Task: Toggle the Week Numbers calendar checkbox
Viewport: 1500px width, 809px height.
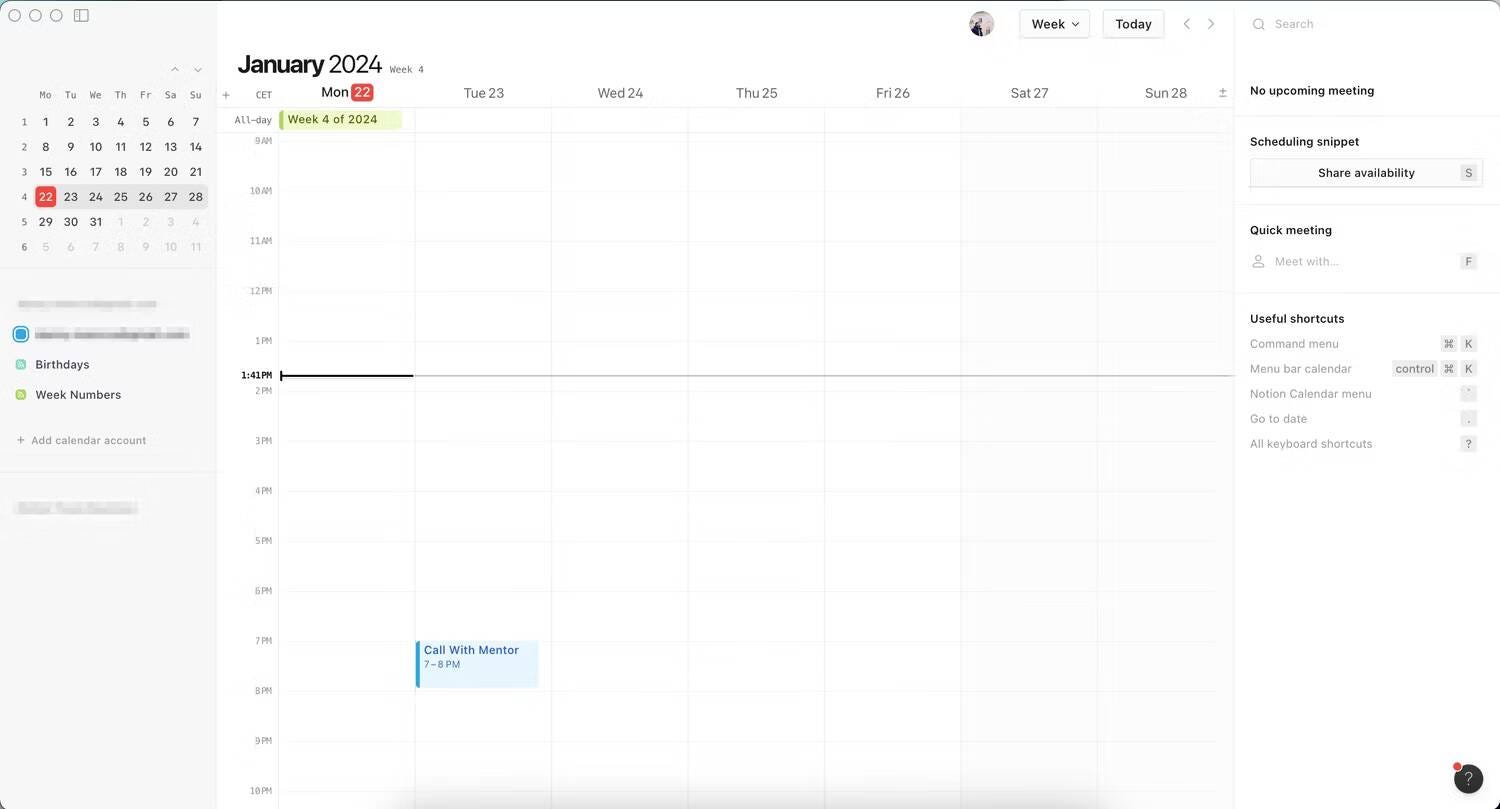Action: tap(21, 395)
